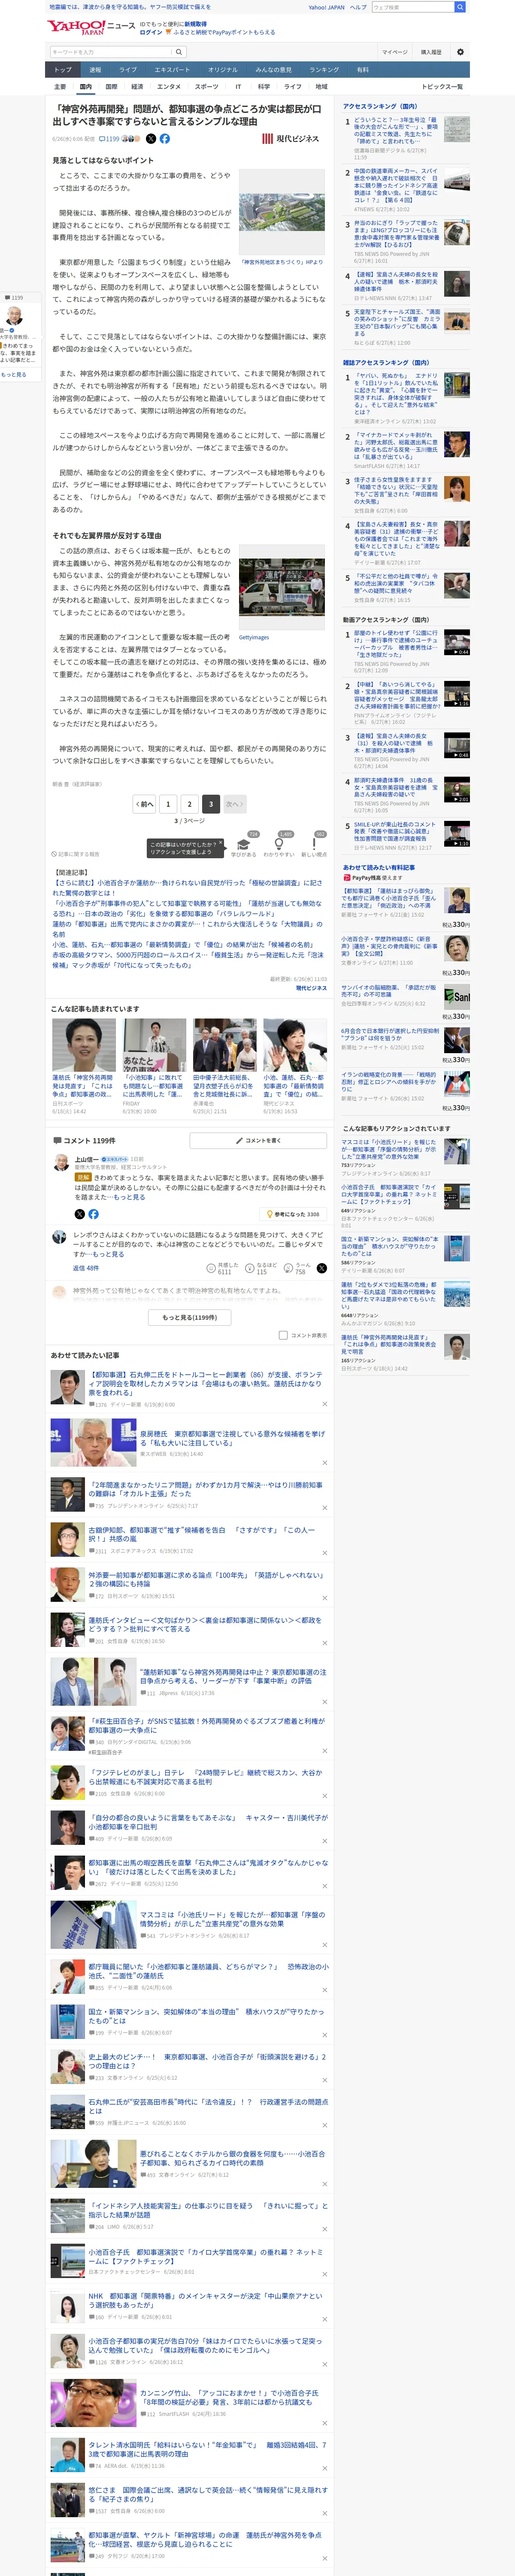
Task: Open the ヘルプ link in the top bar
Action: [358, 7]
